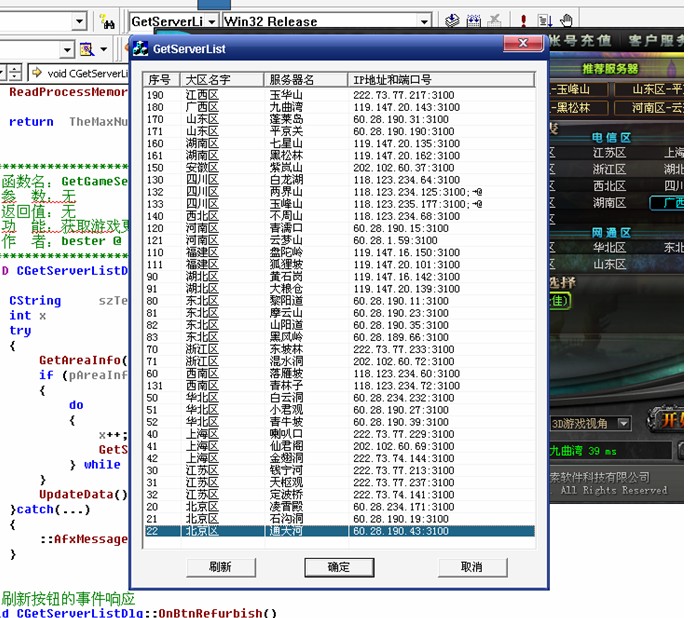Screen dimensions: 688x618
Task: Click the 九曲湾 39 ms status in launcher
Action: pyautogui.click(x=583, y=451)
